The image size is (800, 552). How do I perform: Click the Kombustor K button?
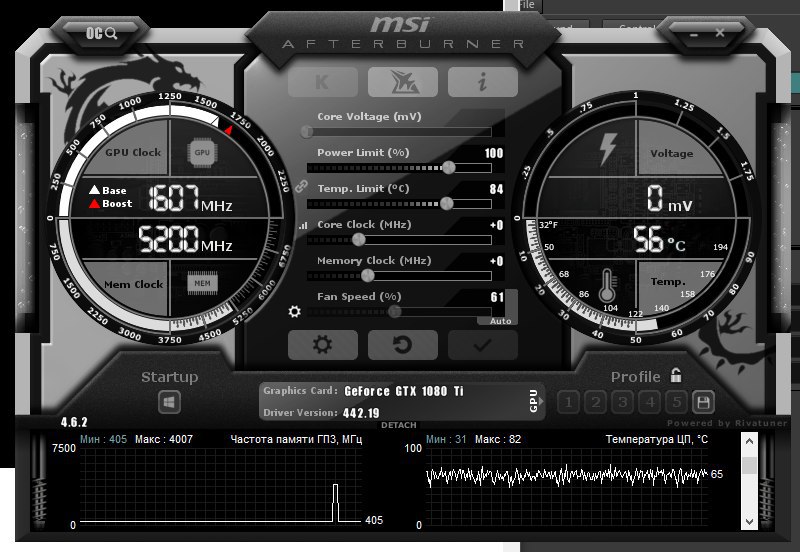pos(322,82)
